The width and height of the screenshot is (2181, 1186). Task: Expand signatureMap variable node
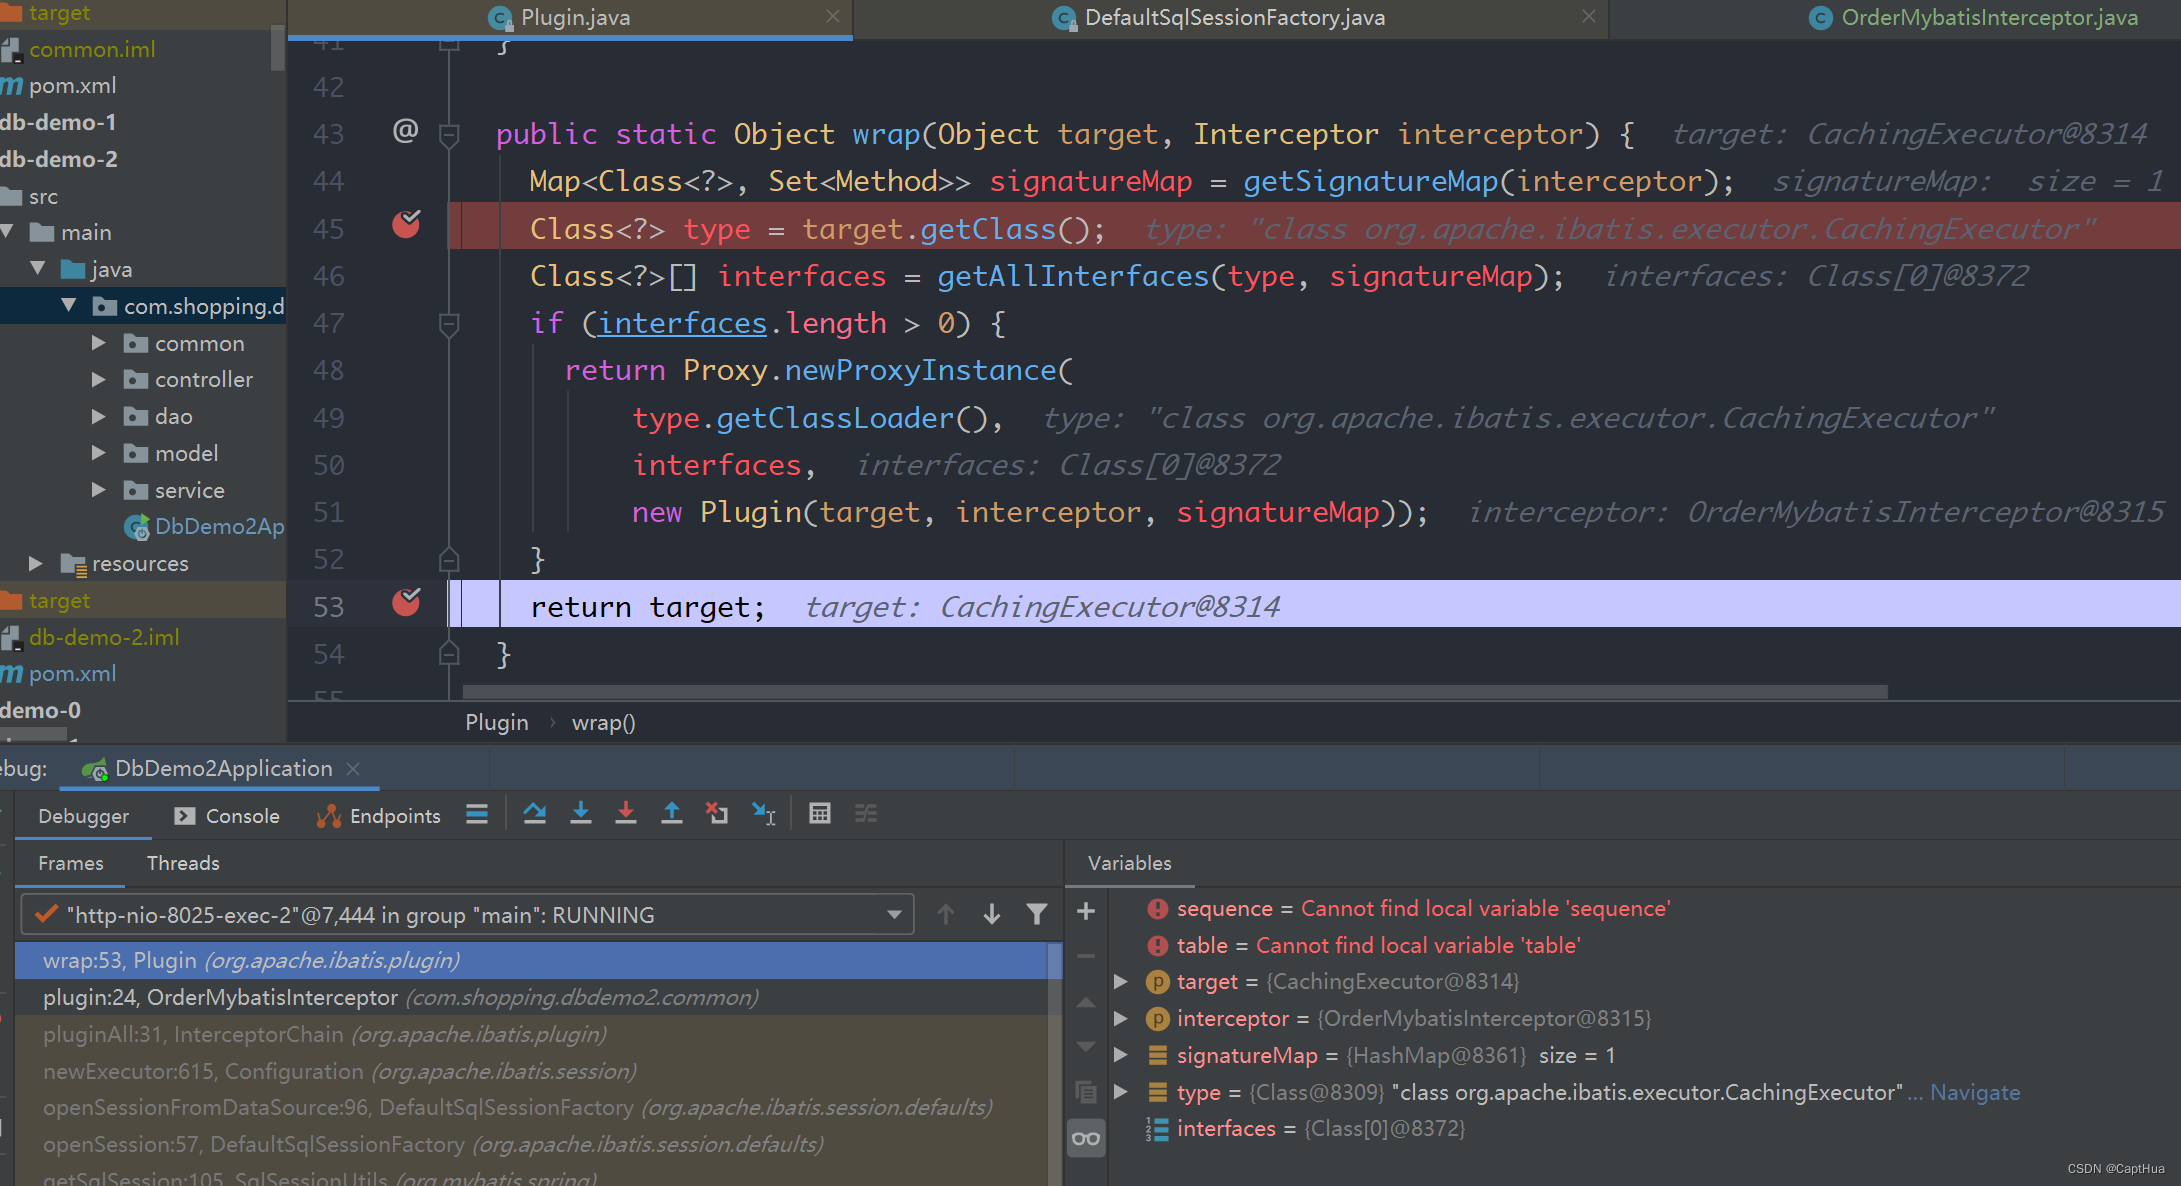1121,1055
